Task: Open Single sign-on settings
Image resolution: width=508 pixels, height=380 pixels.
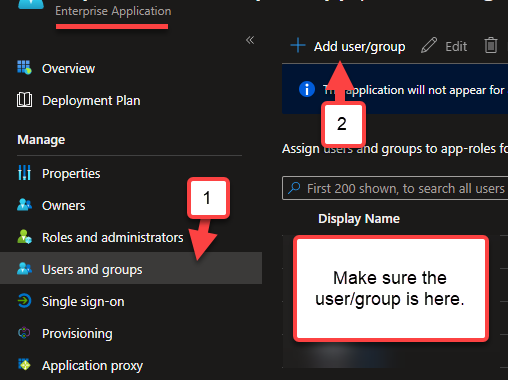Action: [83, 302]
